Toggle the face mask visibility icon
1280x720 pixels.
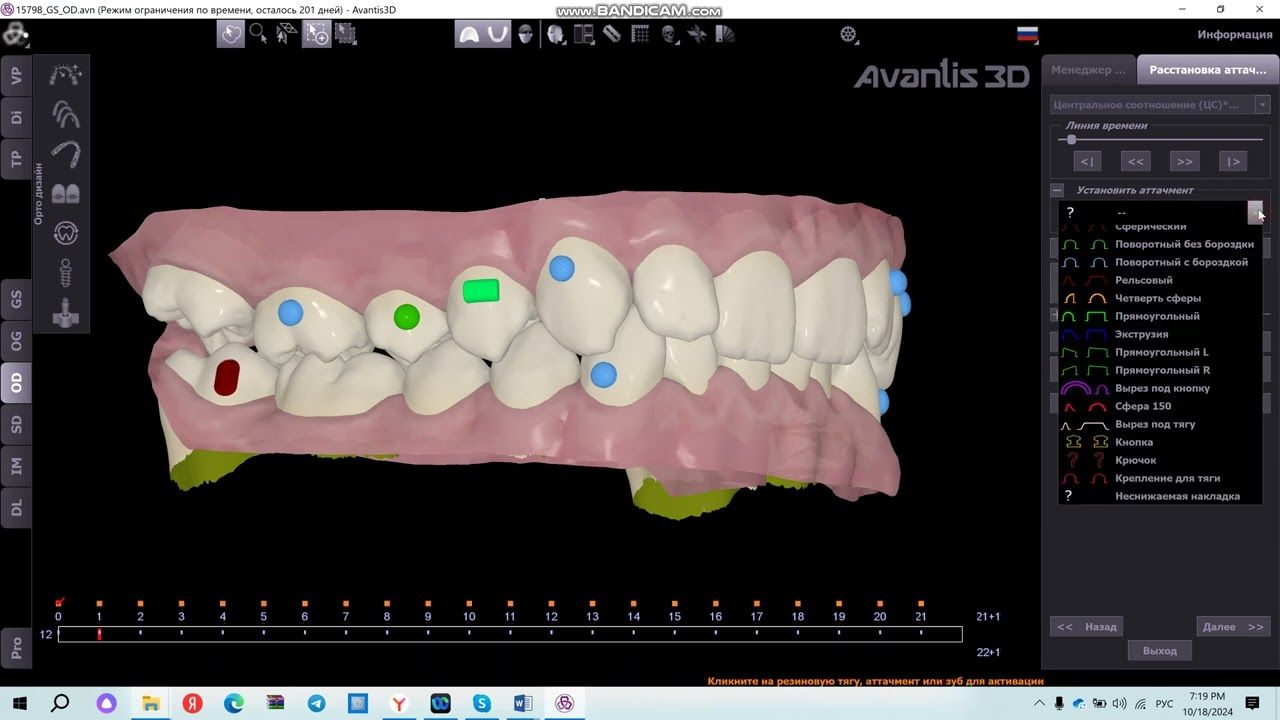click(x=525, y=34)
